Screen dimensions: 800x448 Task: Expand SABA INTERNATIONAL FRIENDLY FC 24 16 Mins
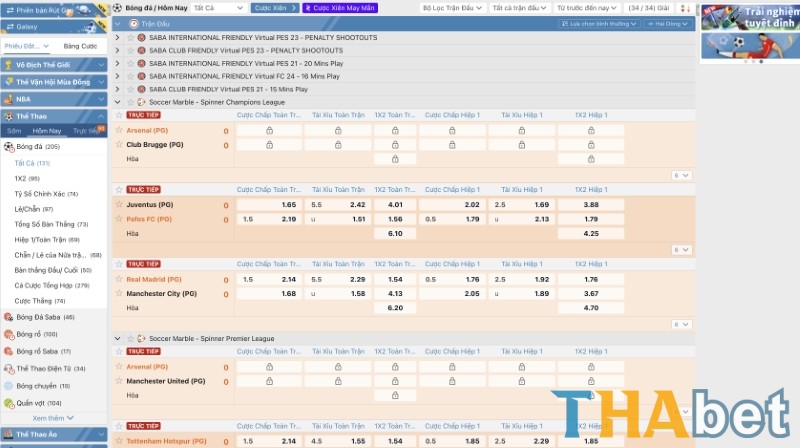(118, 76)
